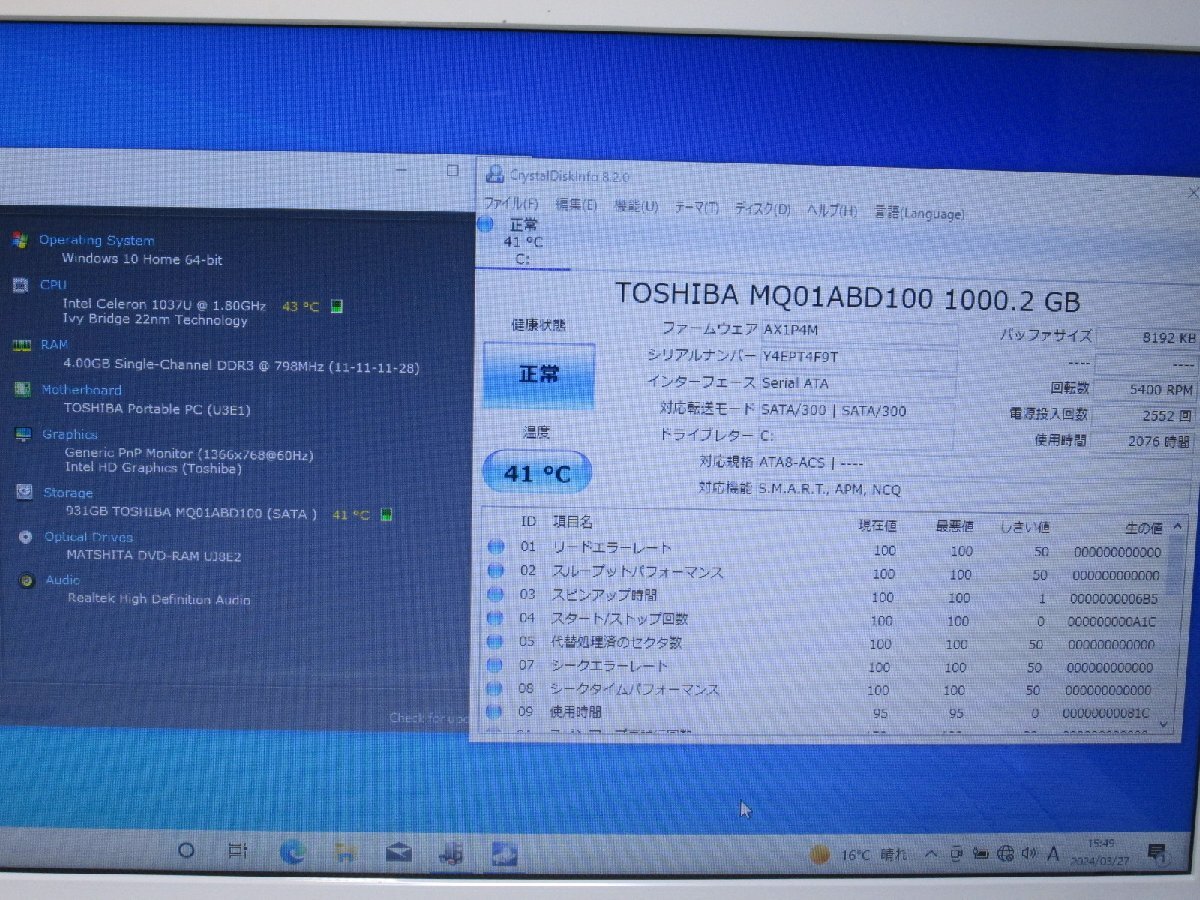
Task: Click the status circle for スループットパフォーマンス
Action: (495, 571)
